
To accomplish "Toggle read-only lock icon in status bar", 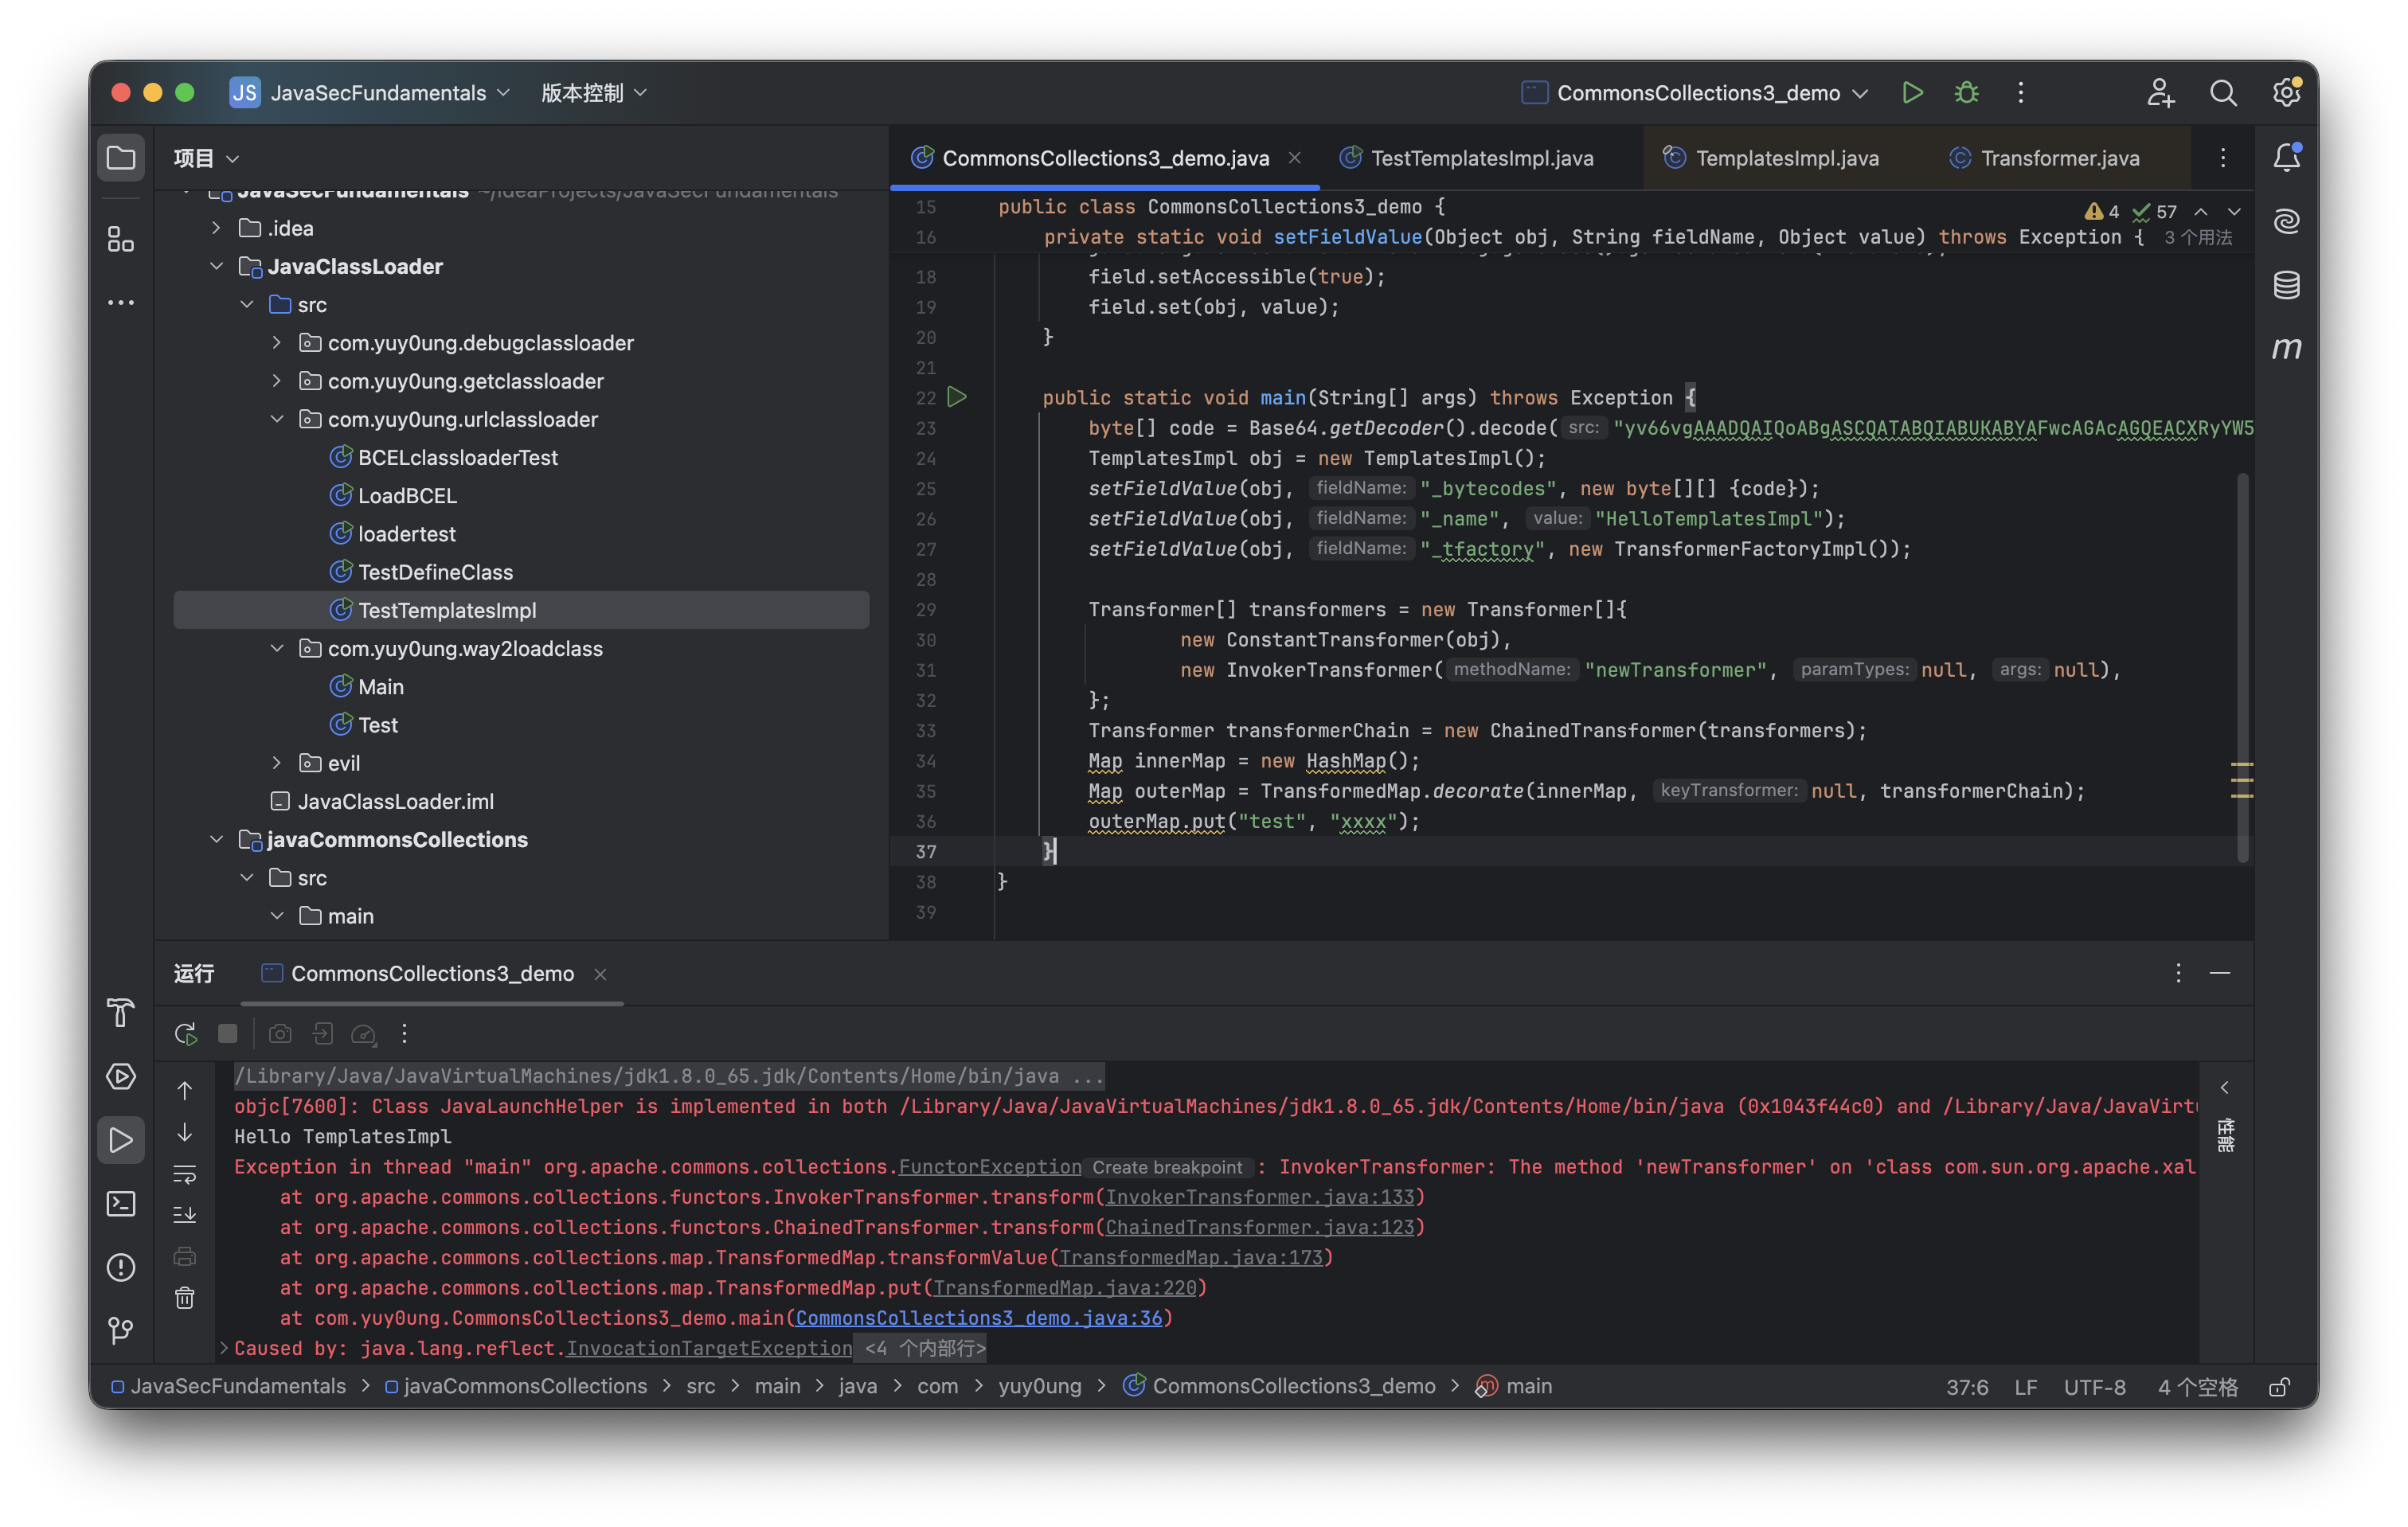I will click(2279, 1387).
